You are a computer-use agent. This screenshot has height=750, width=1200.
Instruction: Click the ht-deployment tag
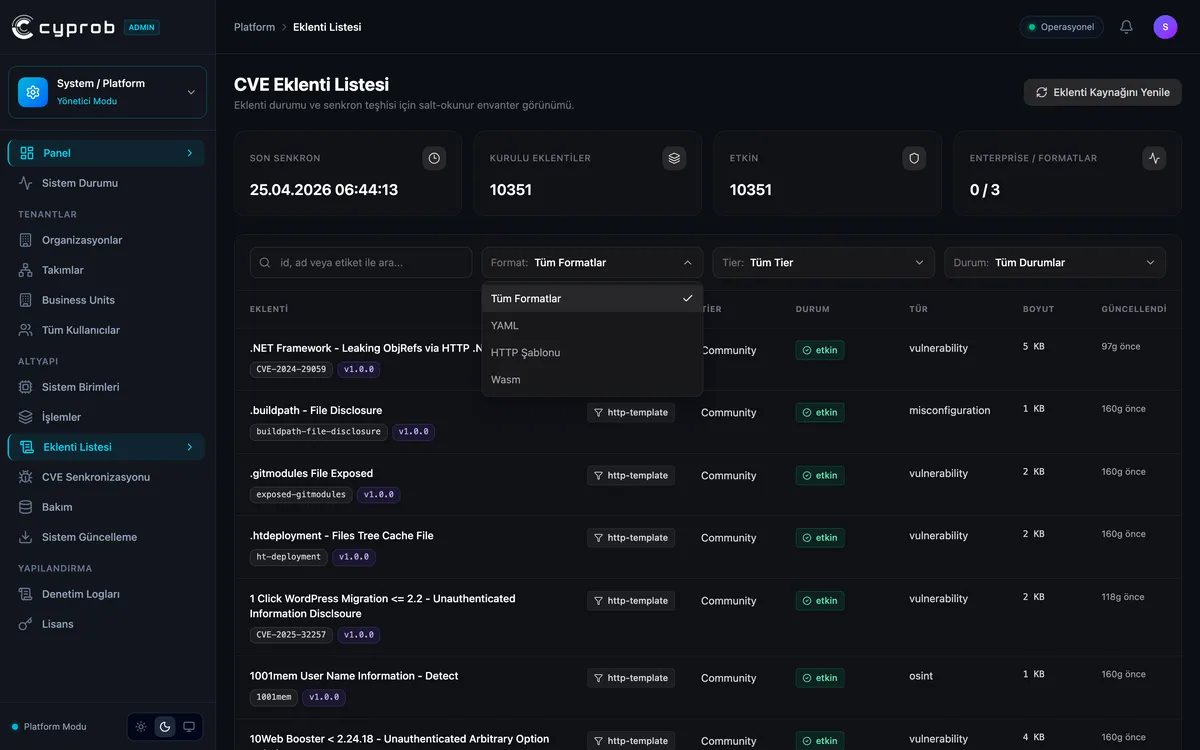coord(289,557)
